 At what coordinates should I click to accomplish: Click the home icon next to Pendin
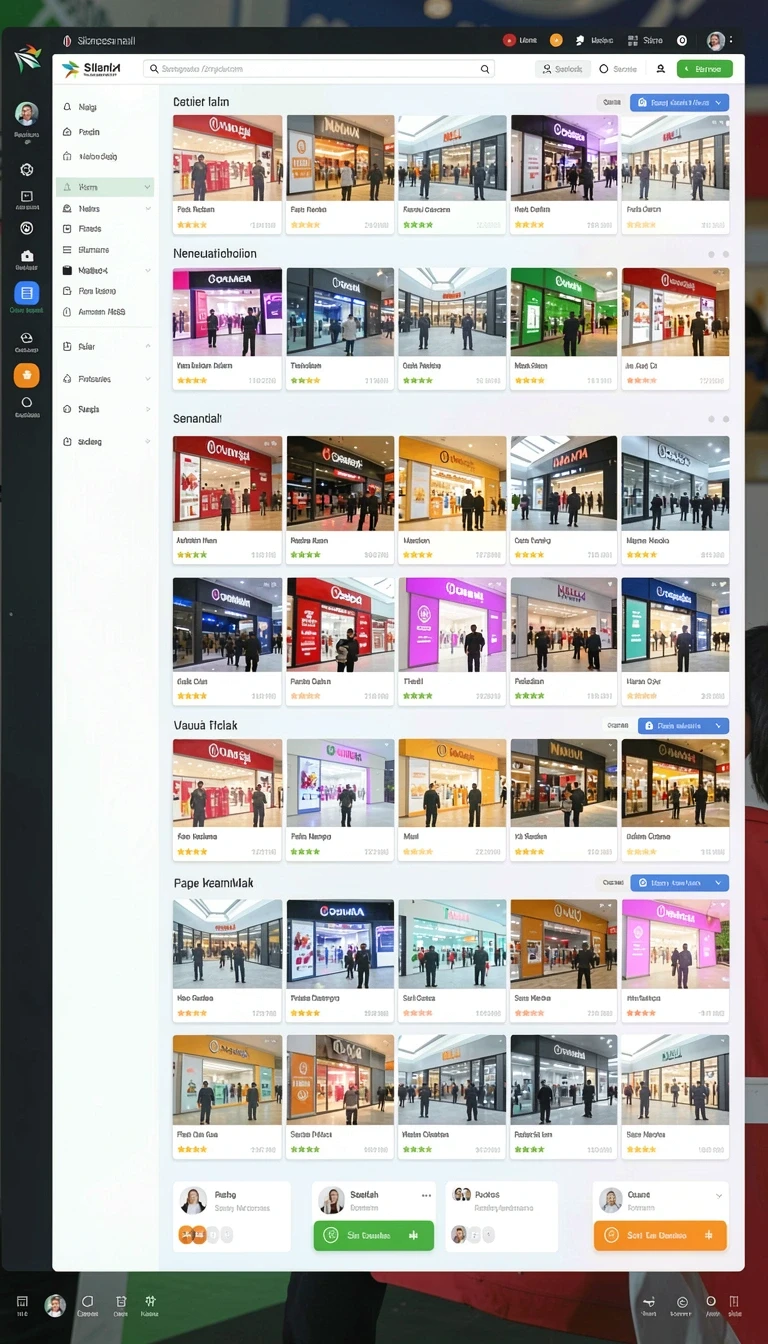pos(67,132)
